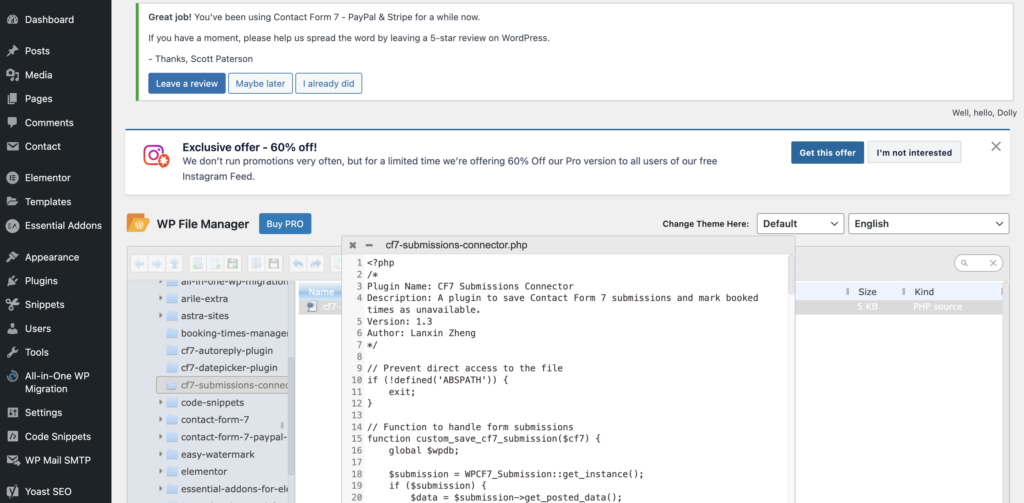Expand the elementor folder arrow

[x=161, y=472]
